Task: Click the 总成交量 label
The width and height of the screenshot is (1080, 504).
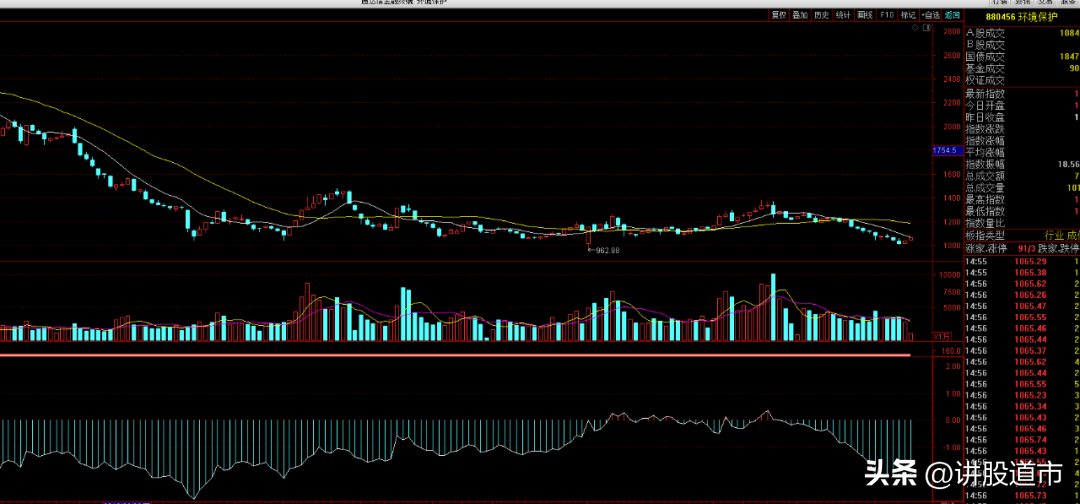Action: tap(985, 187)
